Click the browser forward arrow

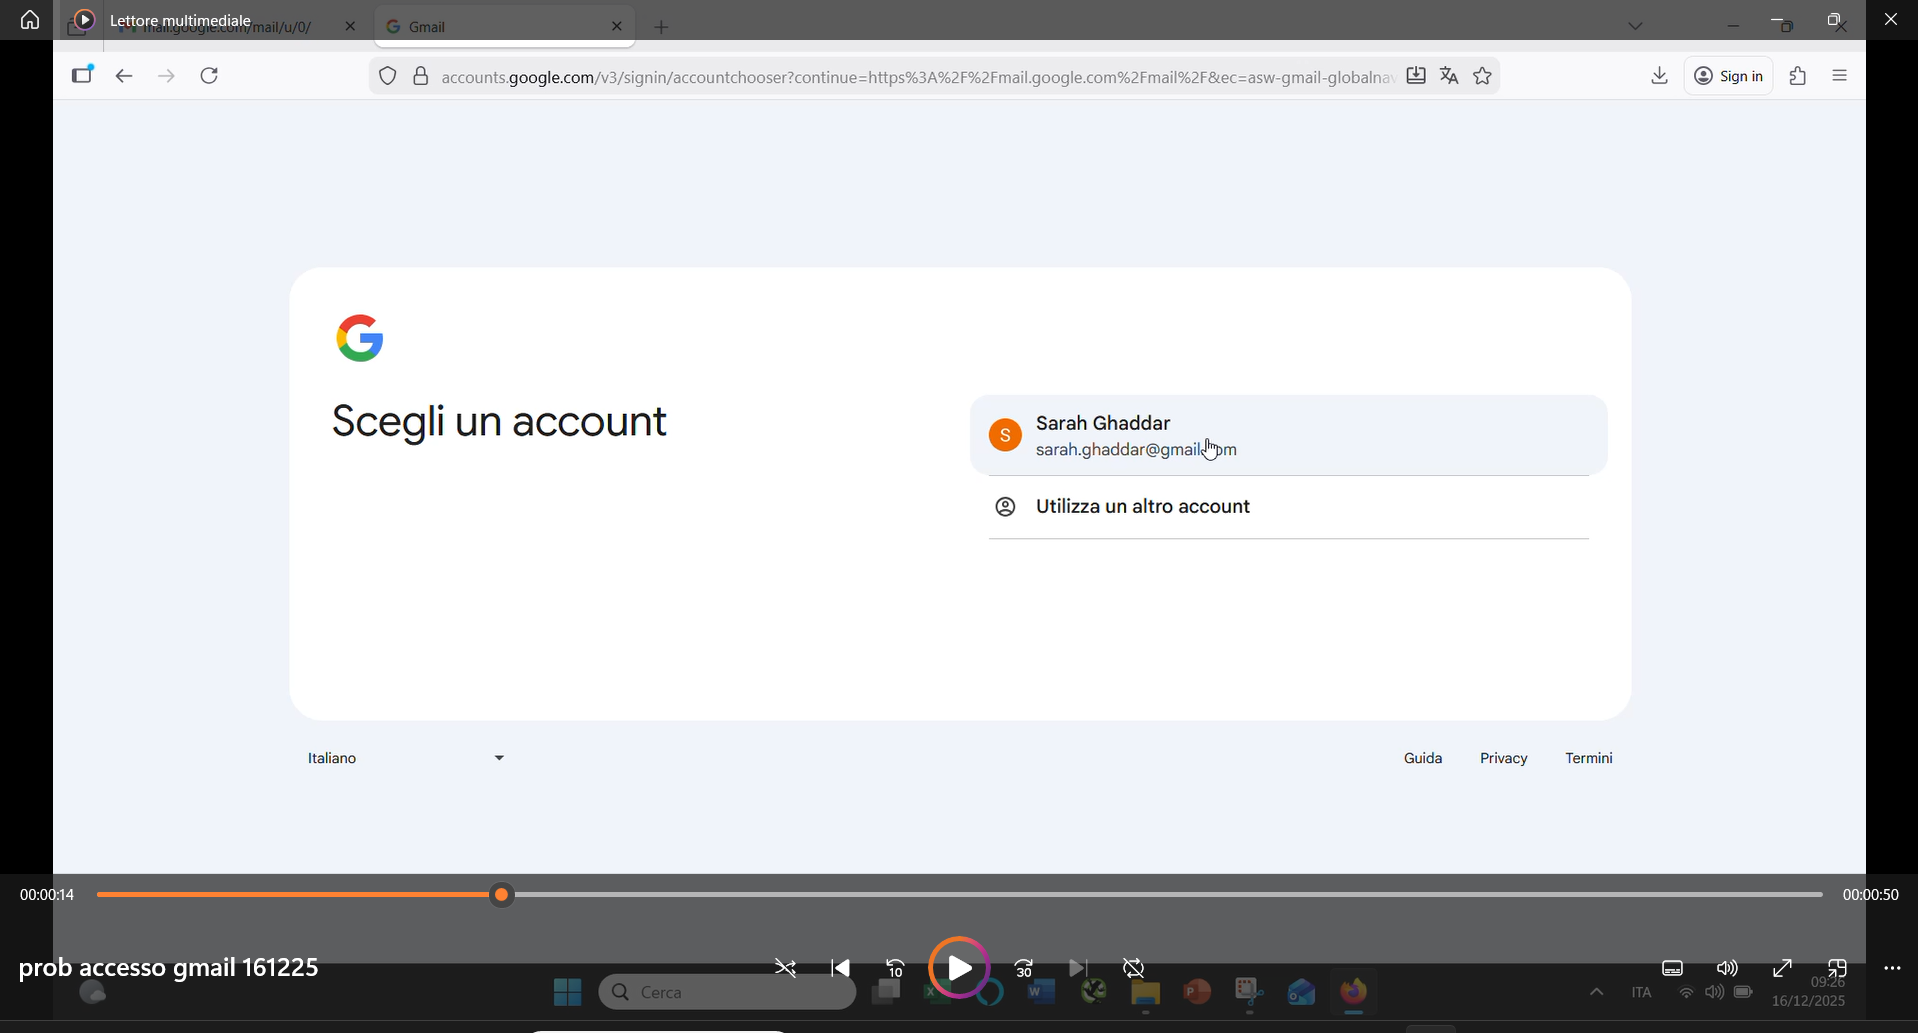tap(167, 77)
